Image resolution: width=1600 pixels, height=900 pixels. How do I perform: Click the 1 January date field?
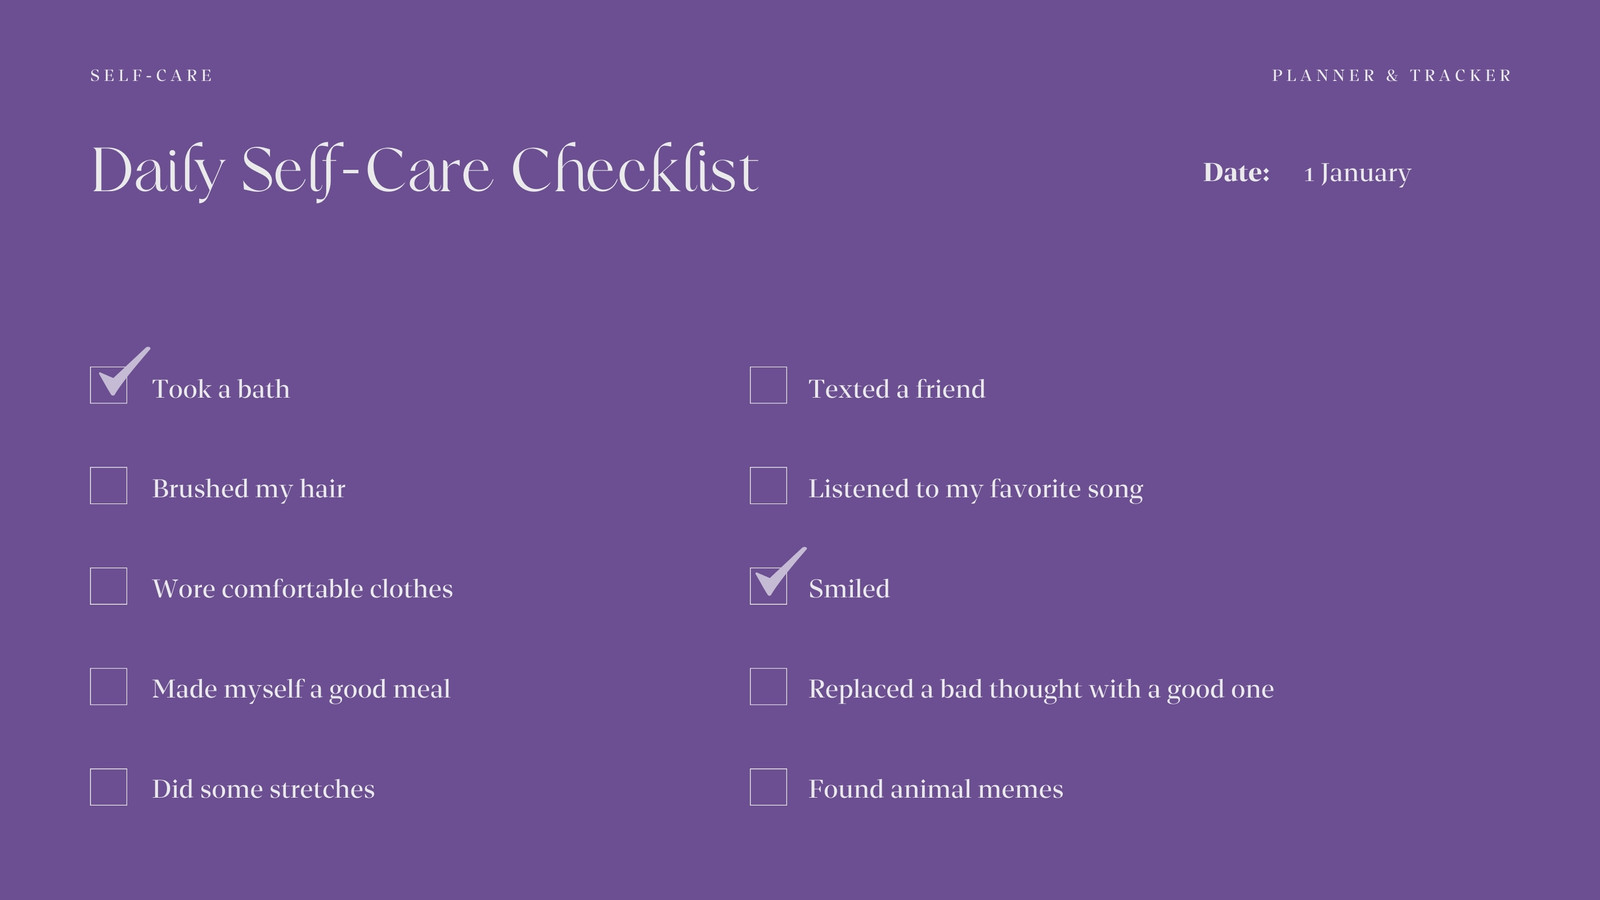(1357, 174)
